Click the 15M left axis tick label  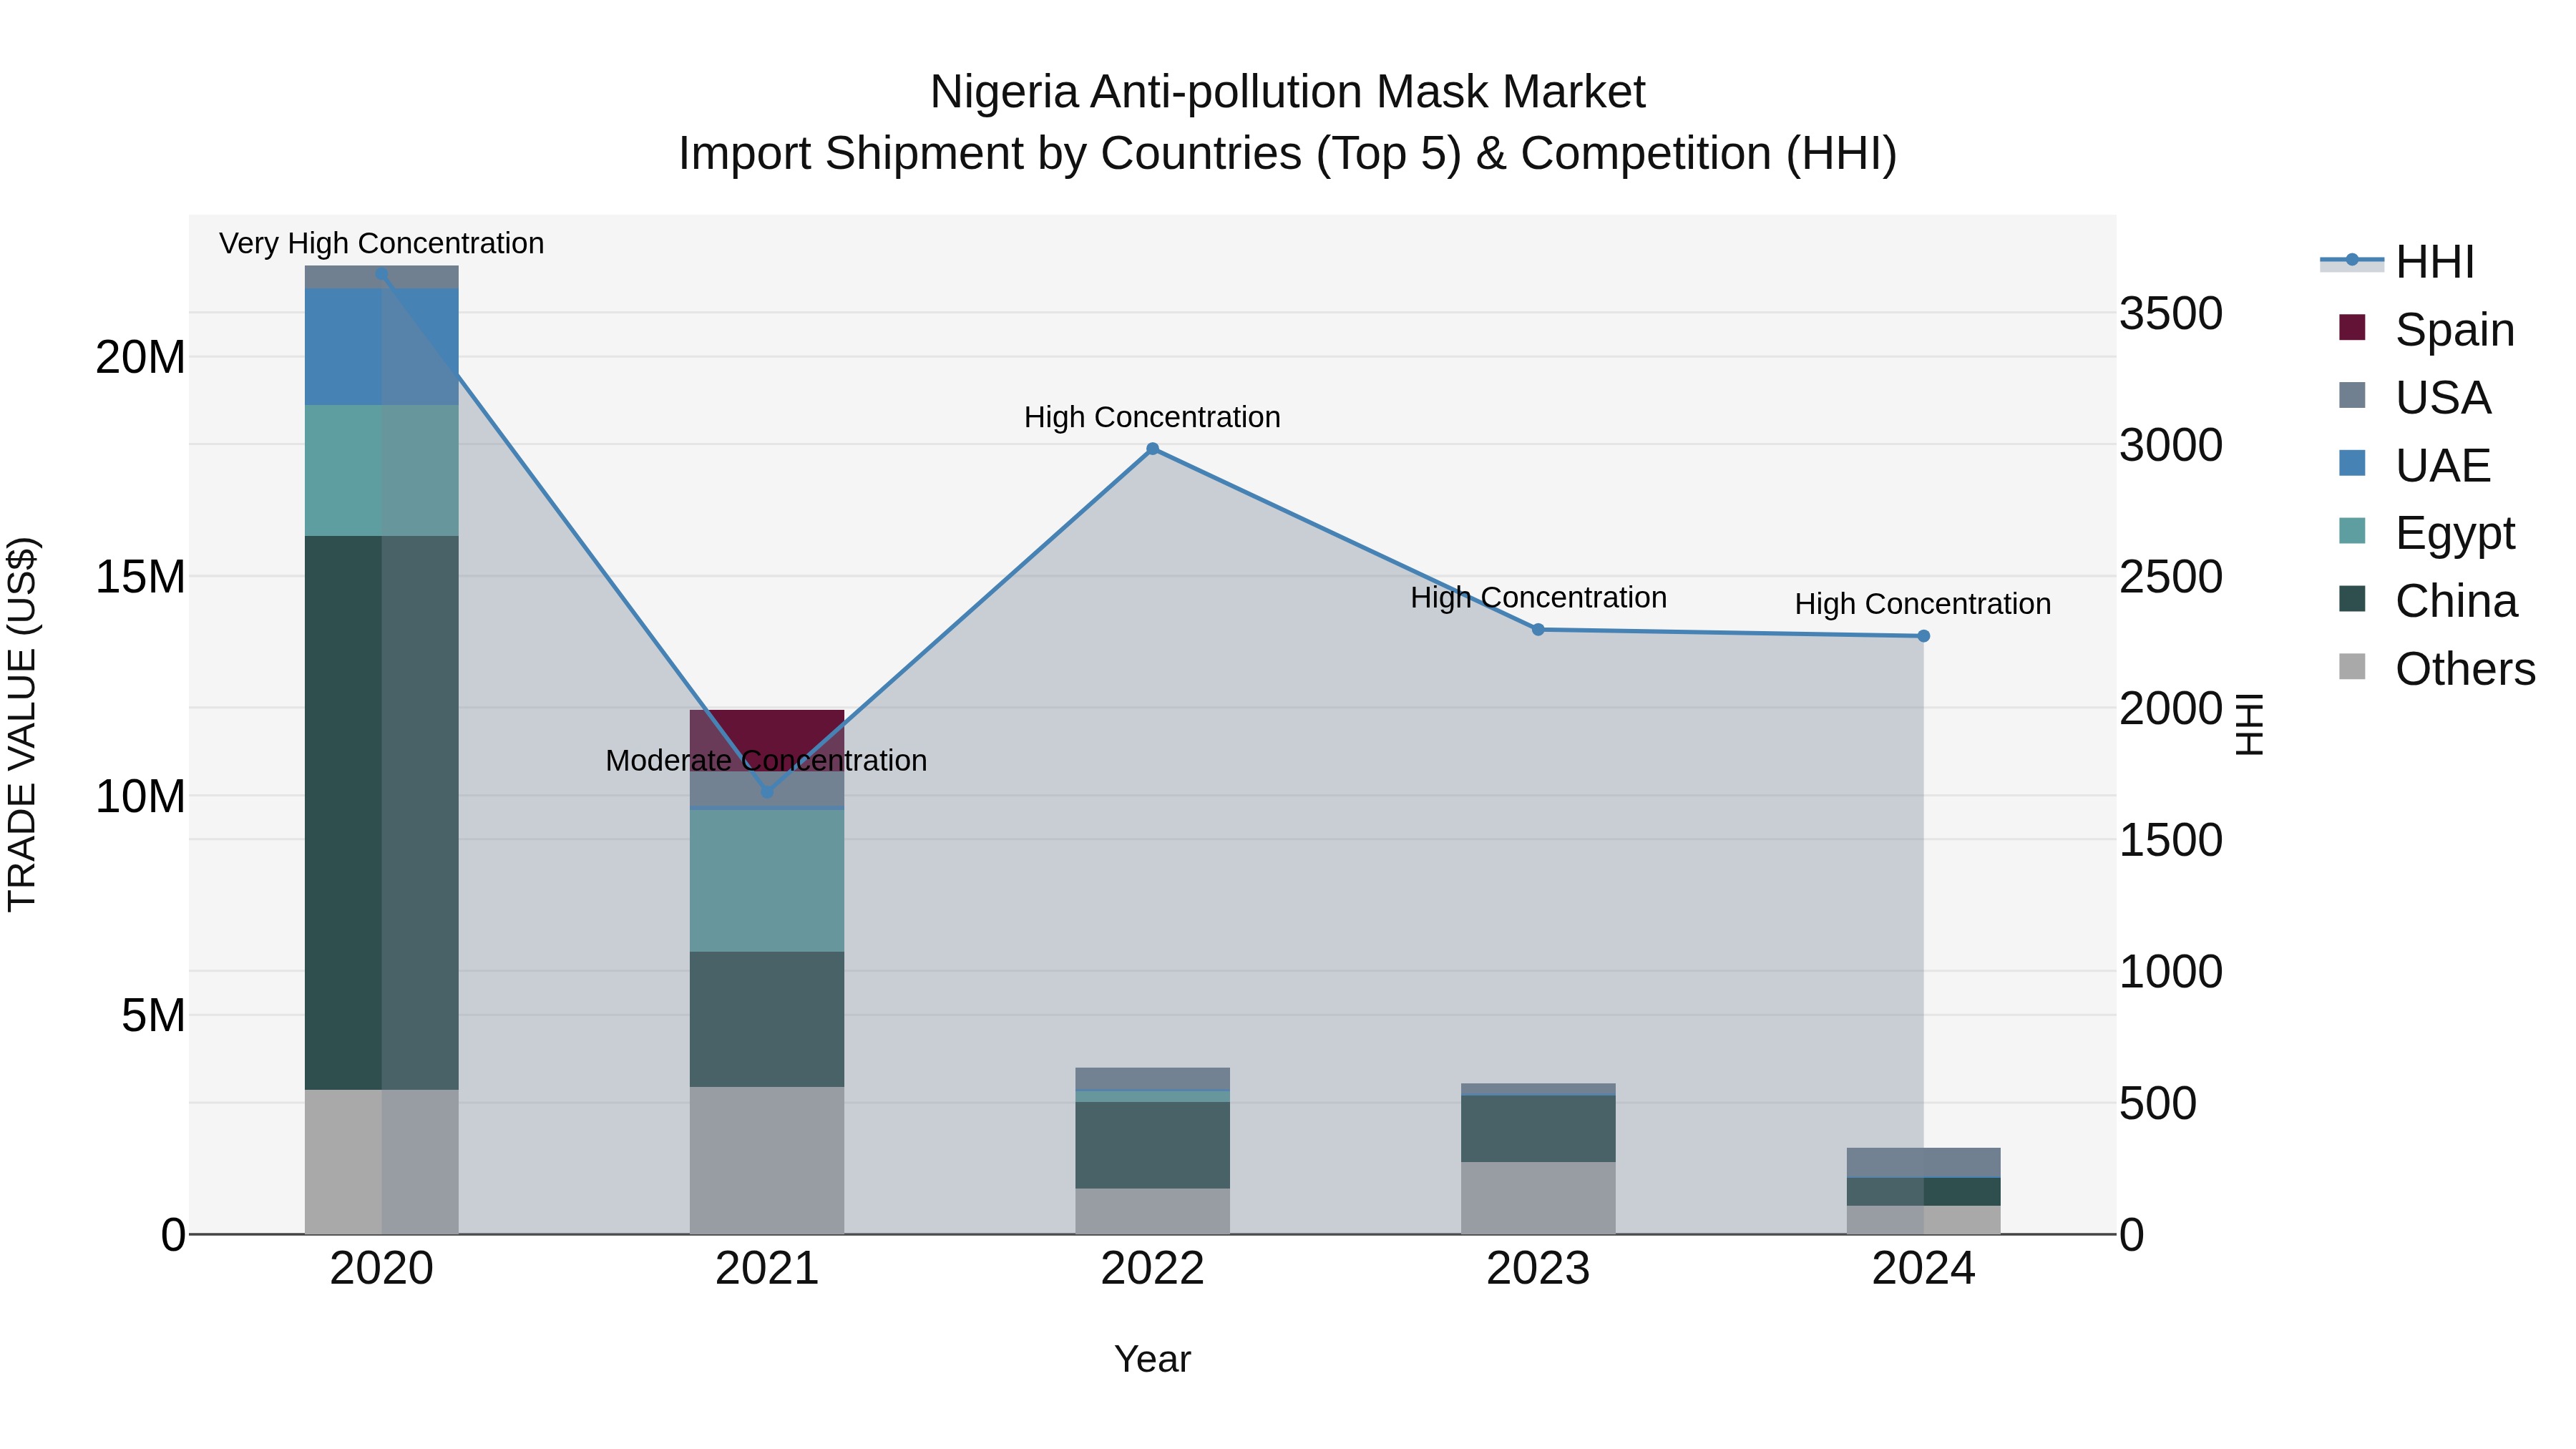click(140, 577)
